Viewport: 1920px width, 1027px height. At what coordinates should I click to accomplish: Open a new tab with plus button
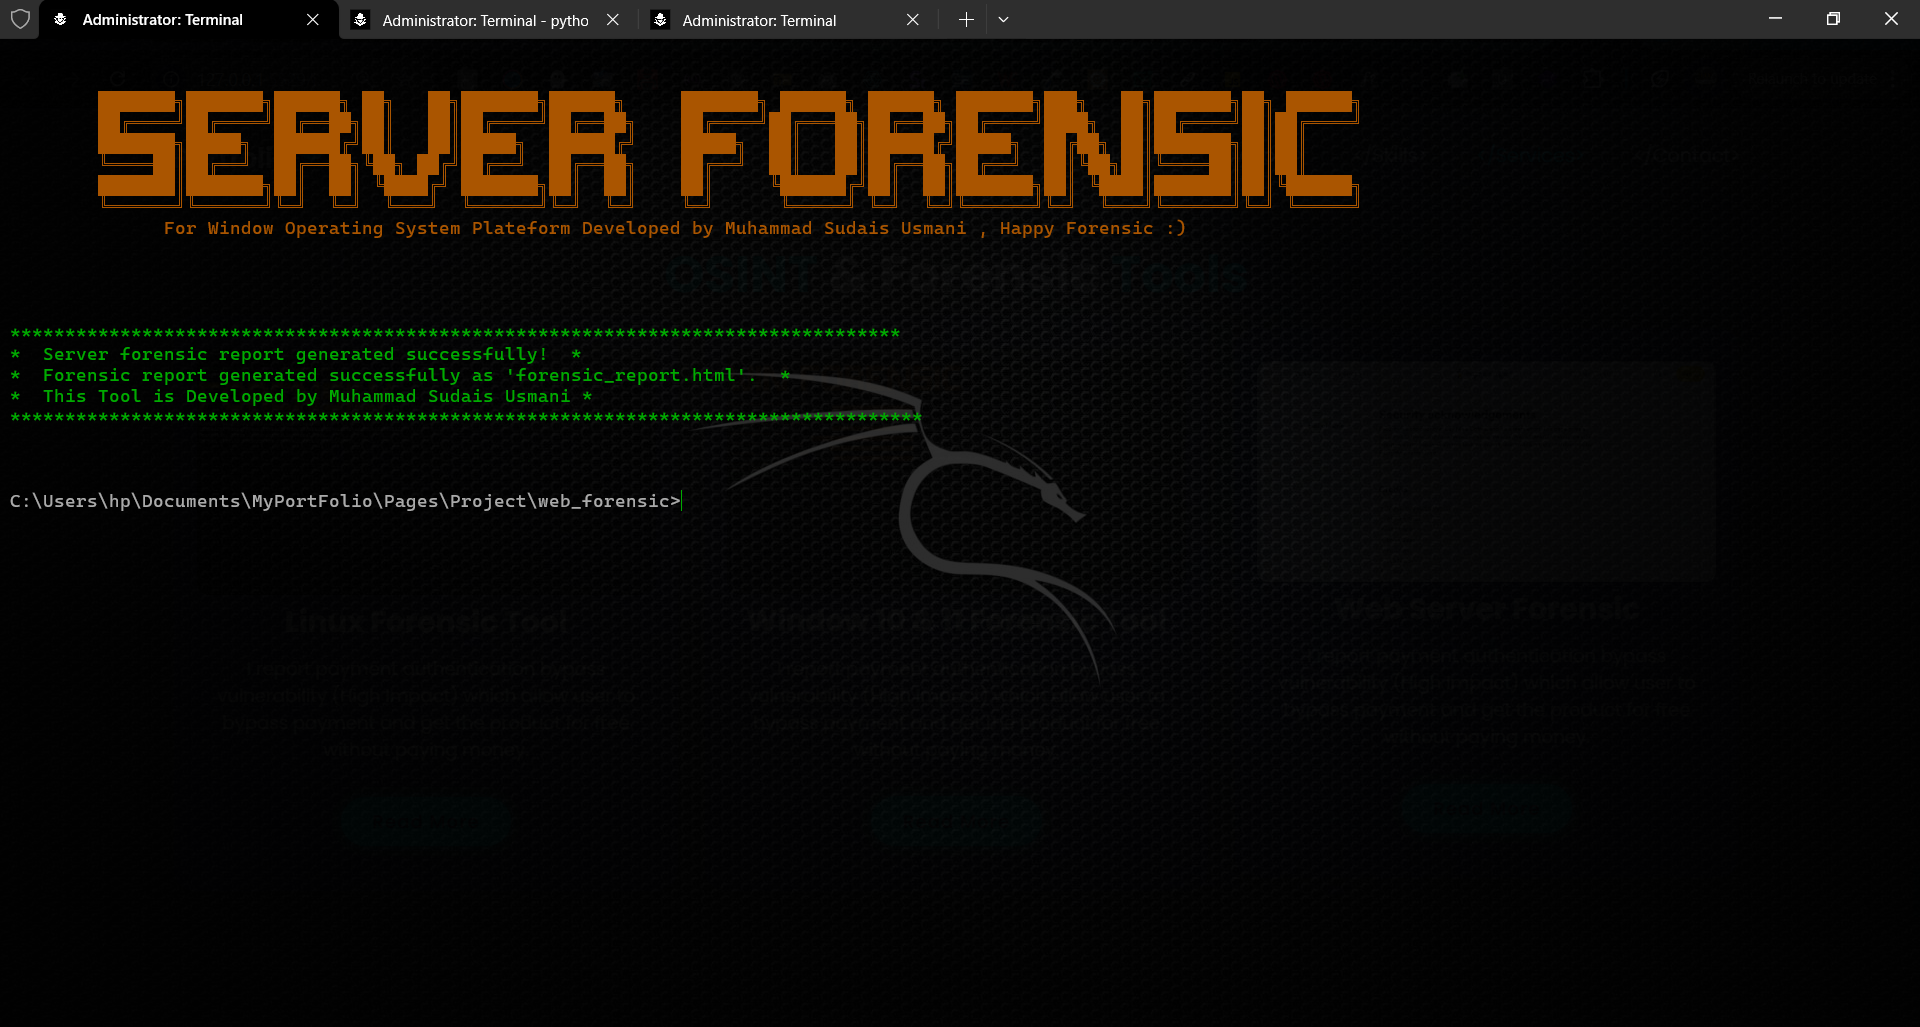(966, 20)
